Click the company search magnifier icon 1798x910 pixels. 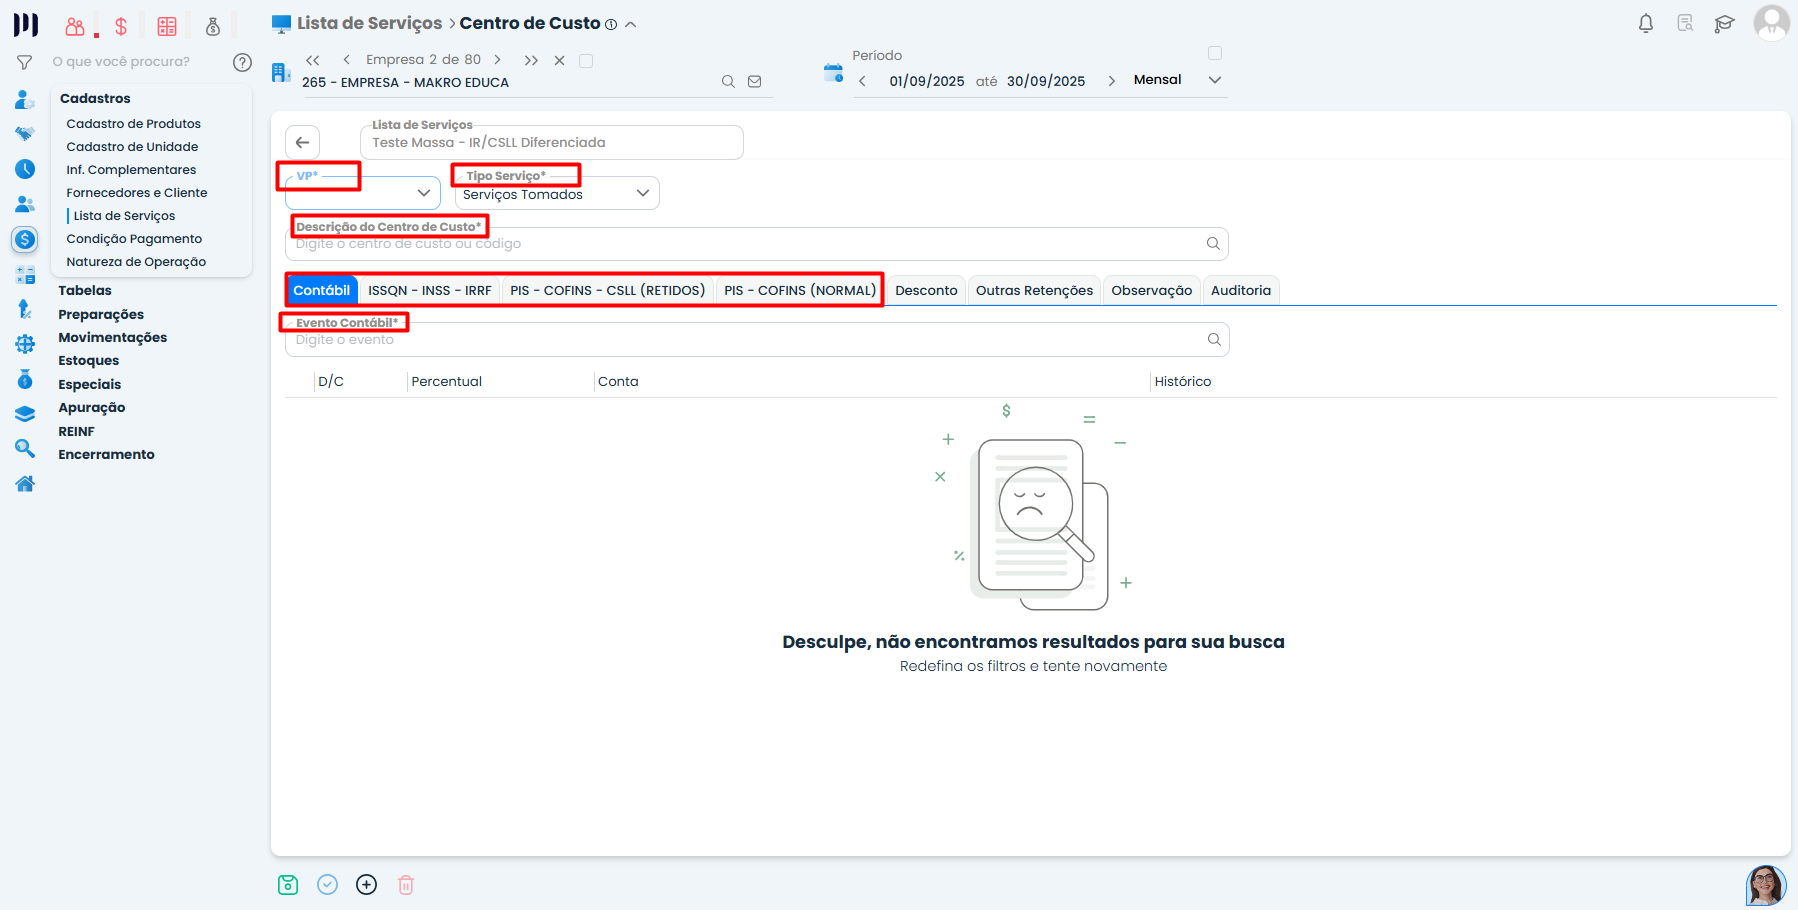click(x=728, y=82)
